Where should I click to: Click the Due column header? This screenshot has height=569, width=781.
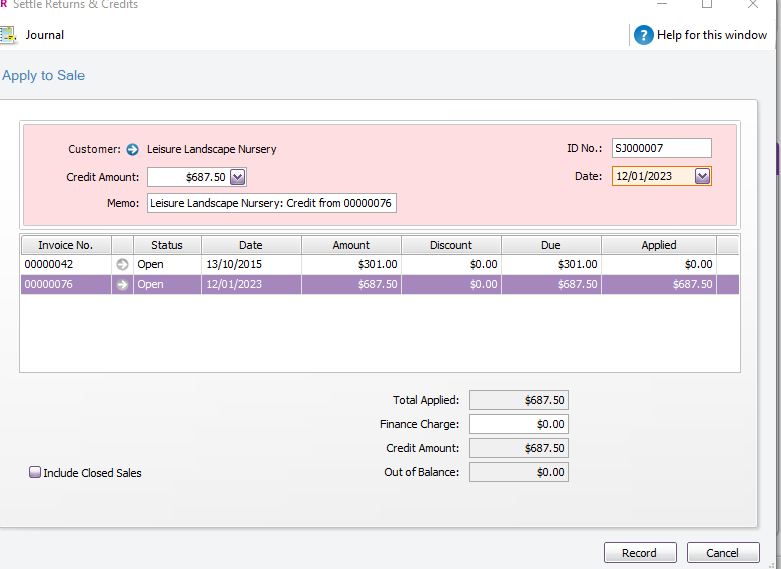551,245
